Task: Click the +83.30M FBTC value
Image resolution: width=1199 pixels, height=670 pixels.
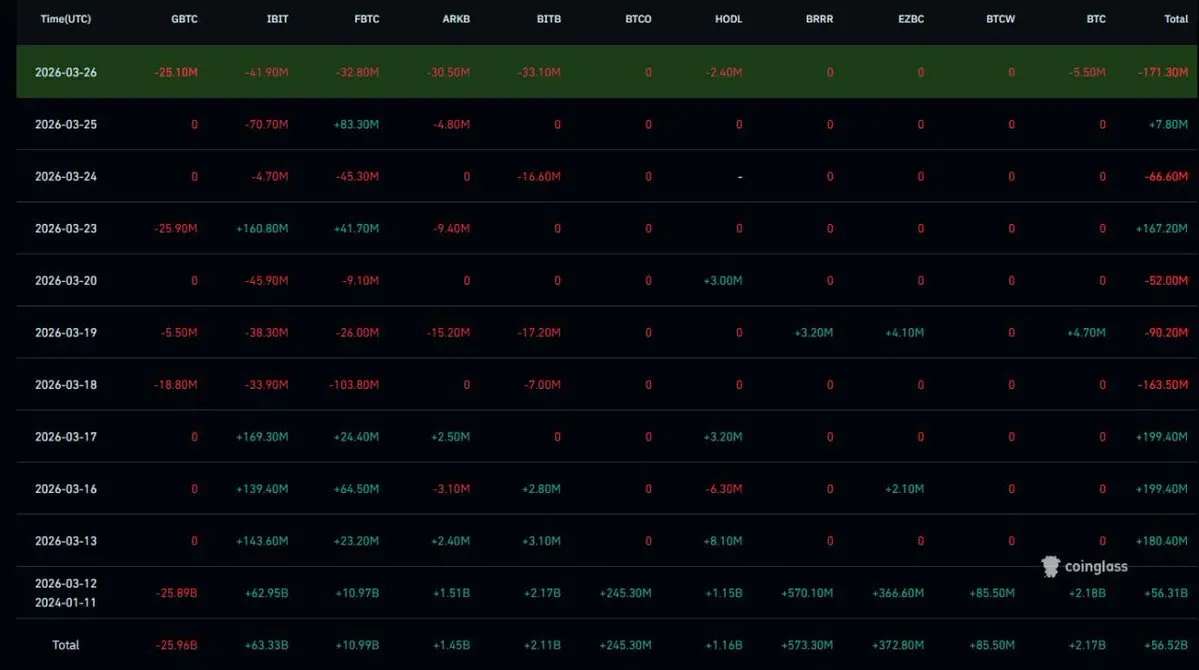Action: (356, 125)
